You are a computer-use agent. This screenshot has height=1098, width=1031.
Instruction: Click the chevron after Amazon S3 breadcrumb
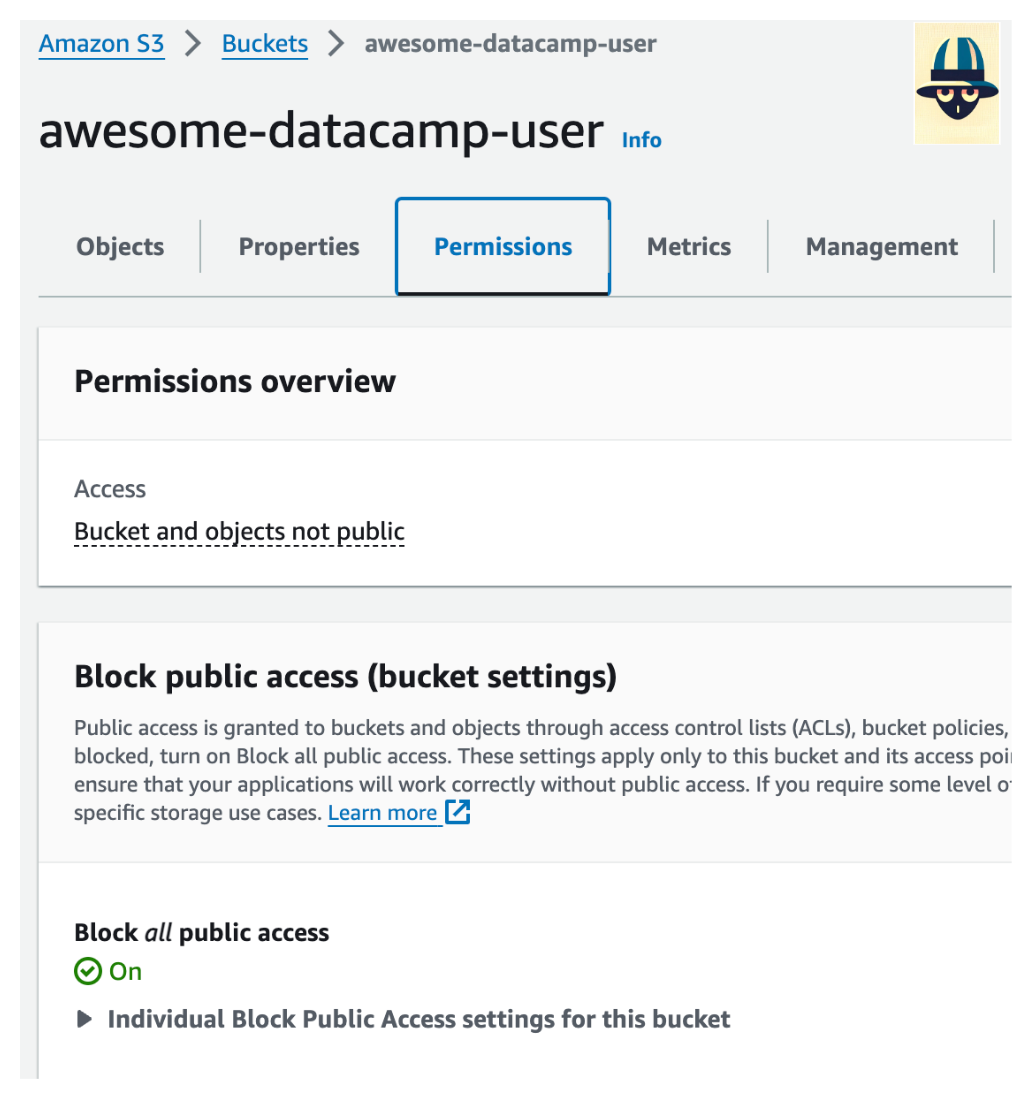[x=193, y=44]
